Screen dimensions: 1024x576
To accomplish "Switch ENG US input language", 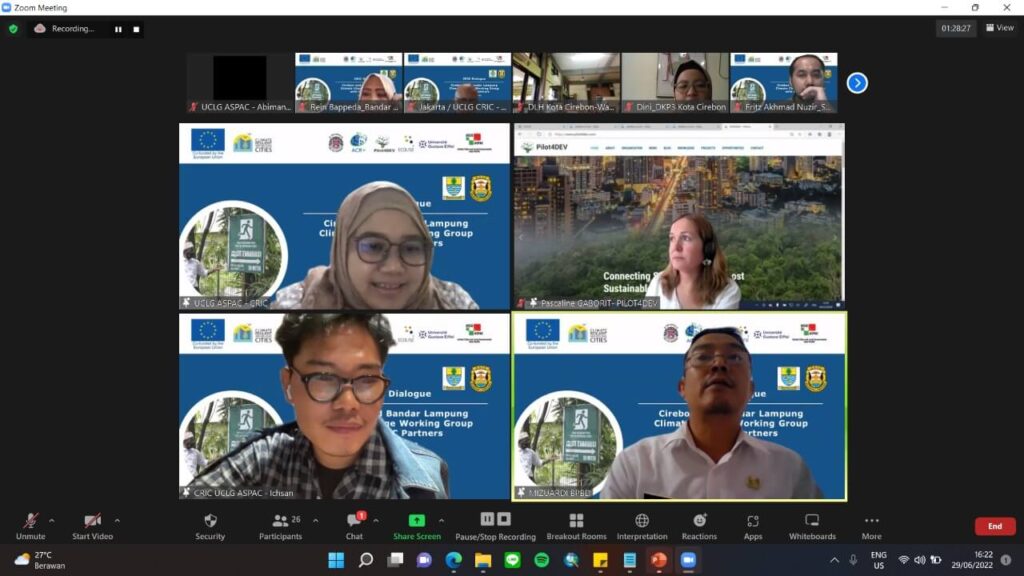I will point(879,560).
